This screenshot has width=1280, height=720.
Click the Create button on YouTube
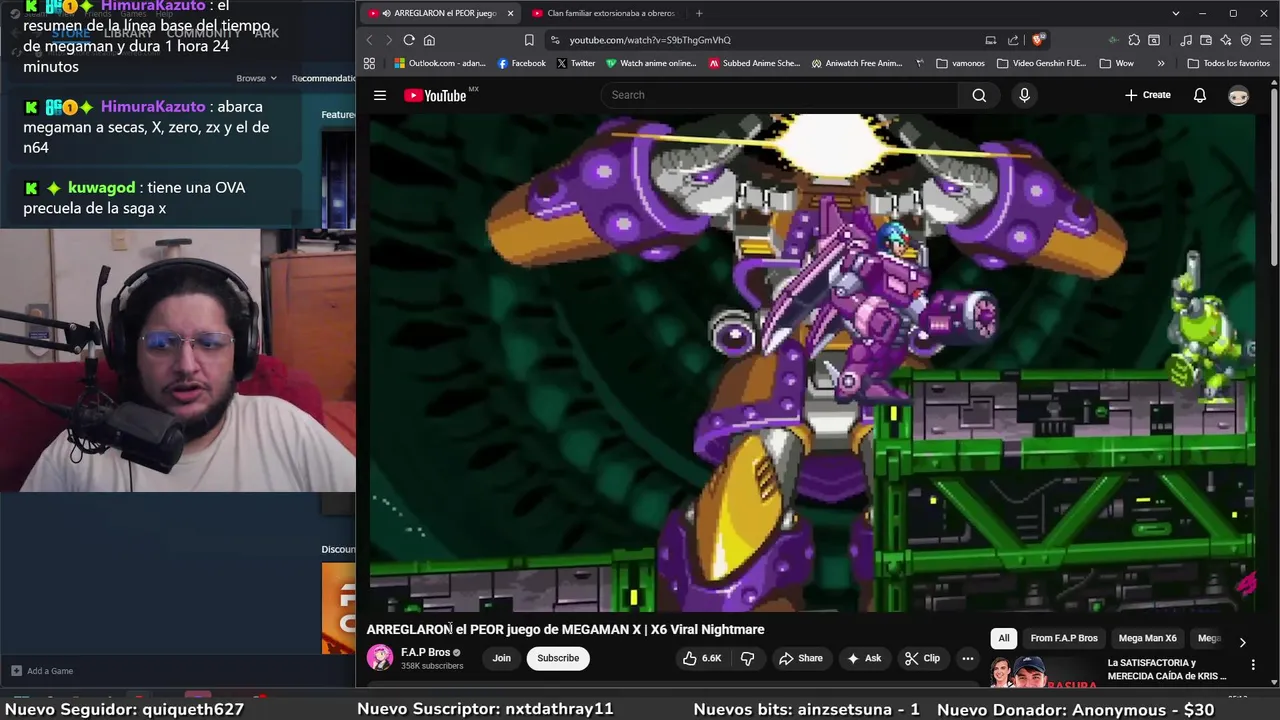[x=1147, y=95]
